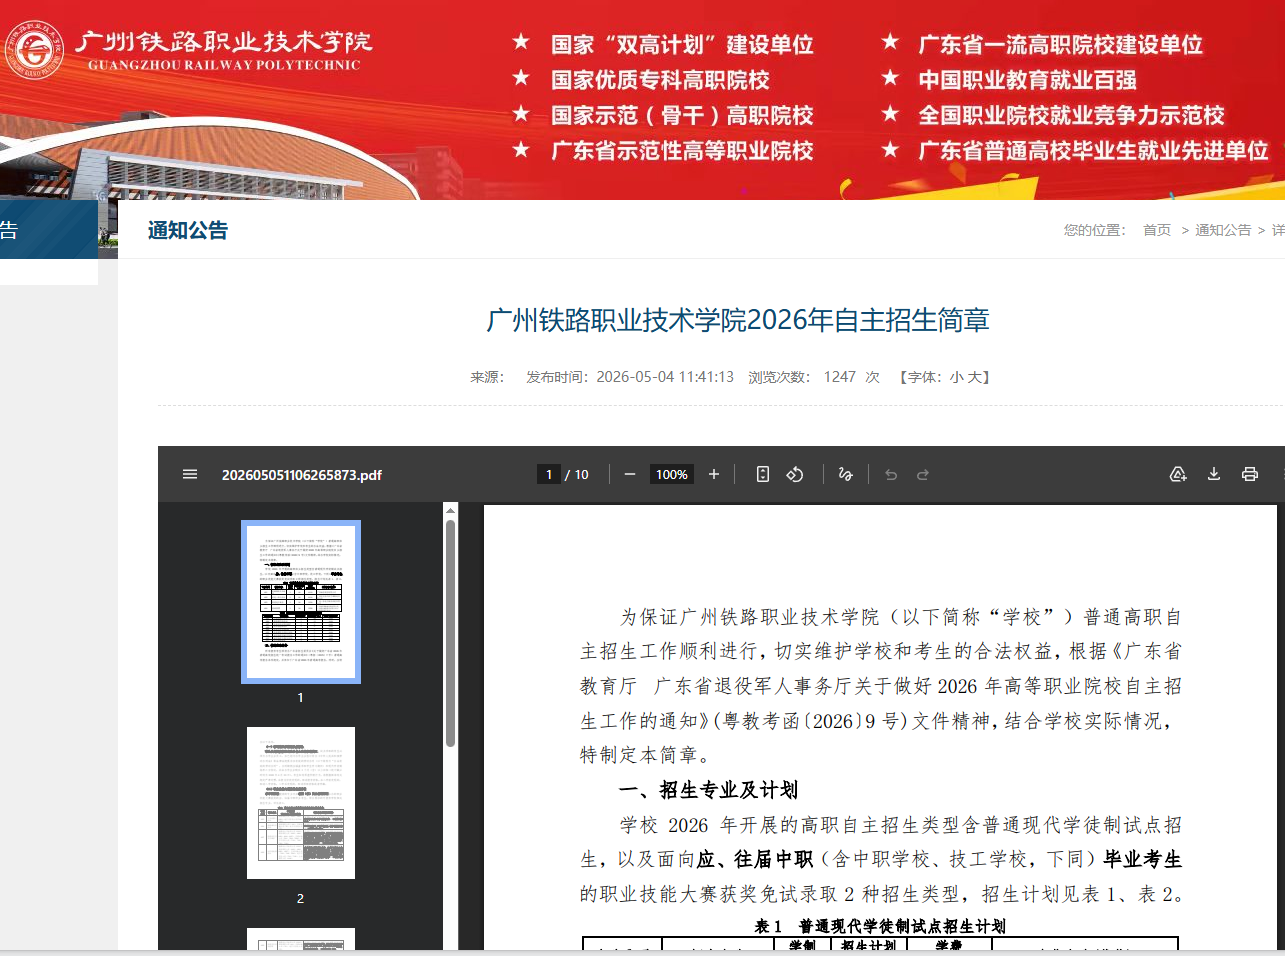Click 全国职业院校就业竞争力示范校 banner text
Screen dimensions: 1285x956
pyautogui.click(x=1071, y=115)
